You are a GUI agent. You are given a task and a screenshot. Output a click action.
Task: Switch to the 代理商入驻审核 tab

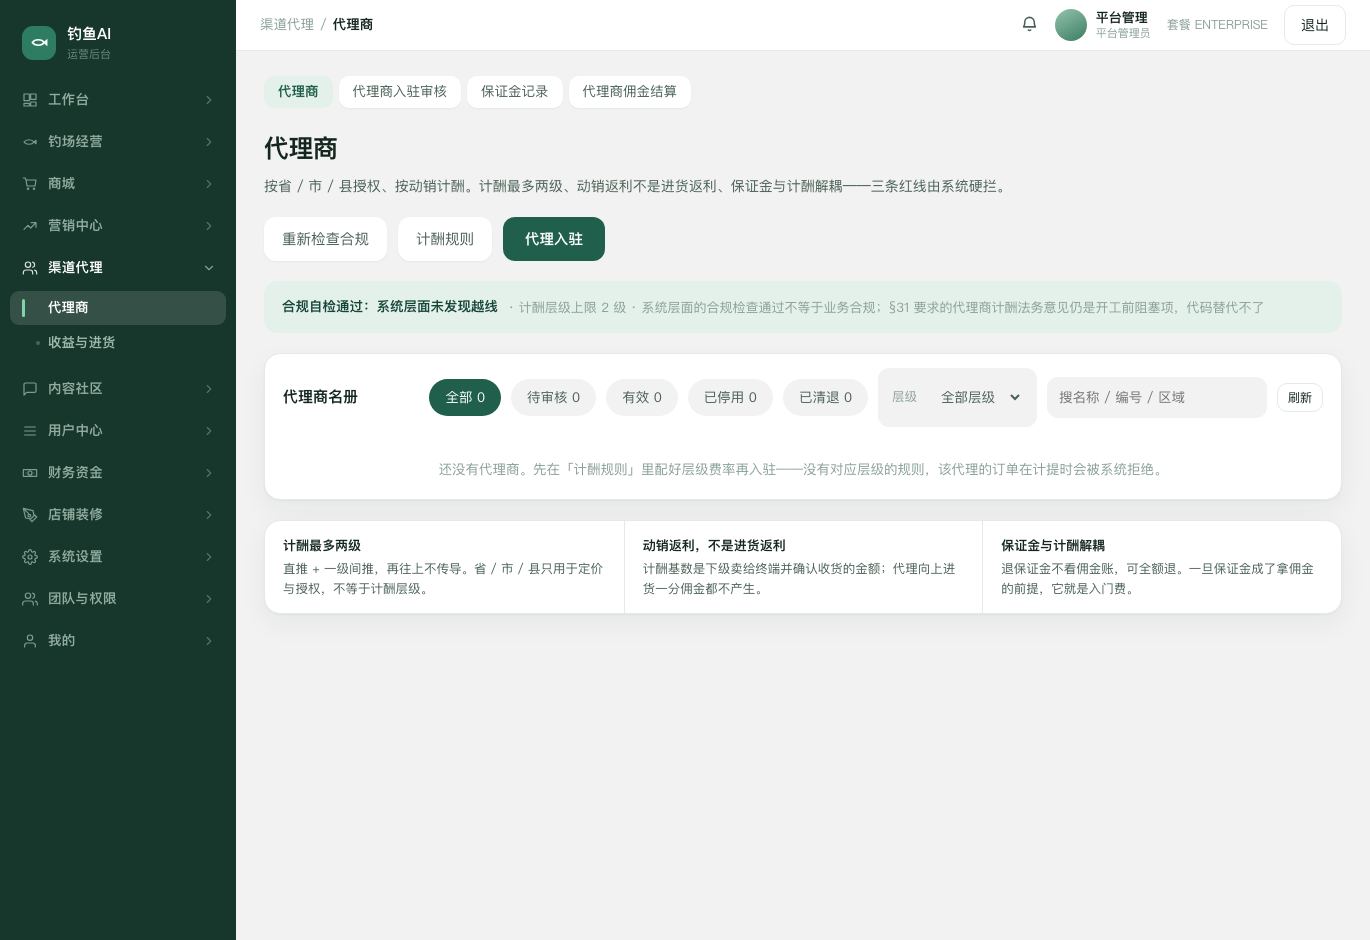coord(400,92)
